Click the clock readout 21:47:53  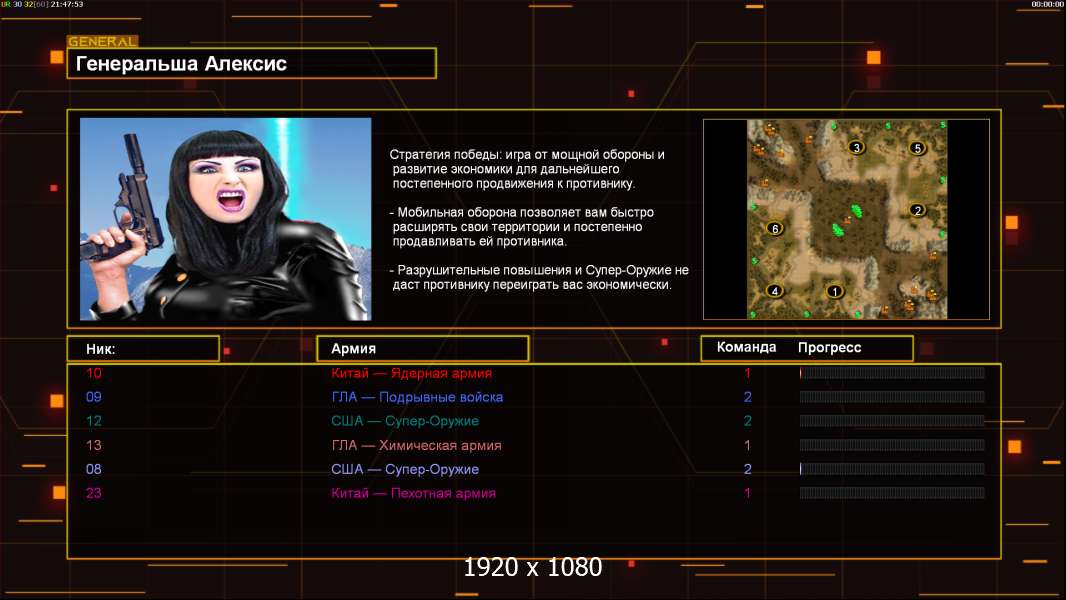pos(67,4)
